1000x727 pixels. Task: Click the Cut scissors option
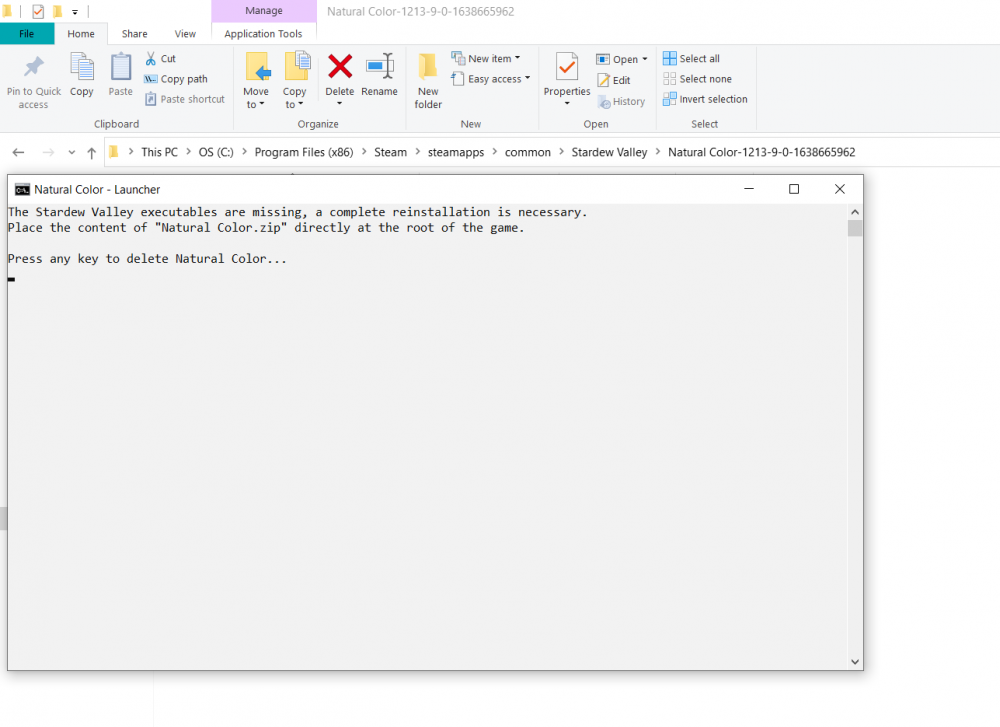[160, 59]
